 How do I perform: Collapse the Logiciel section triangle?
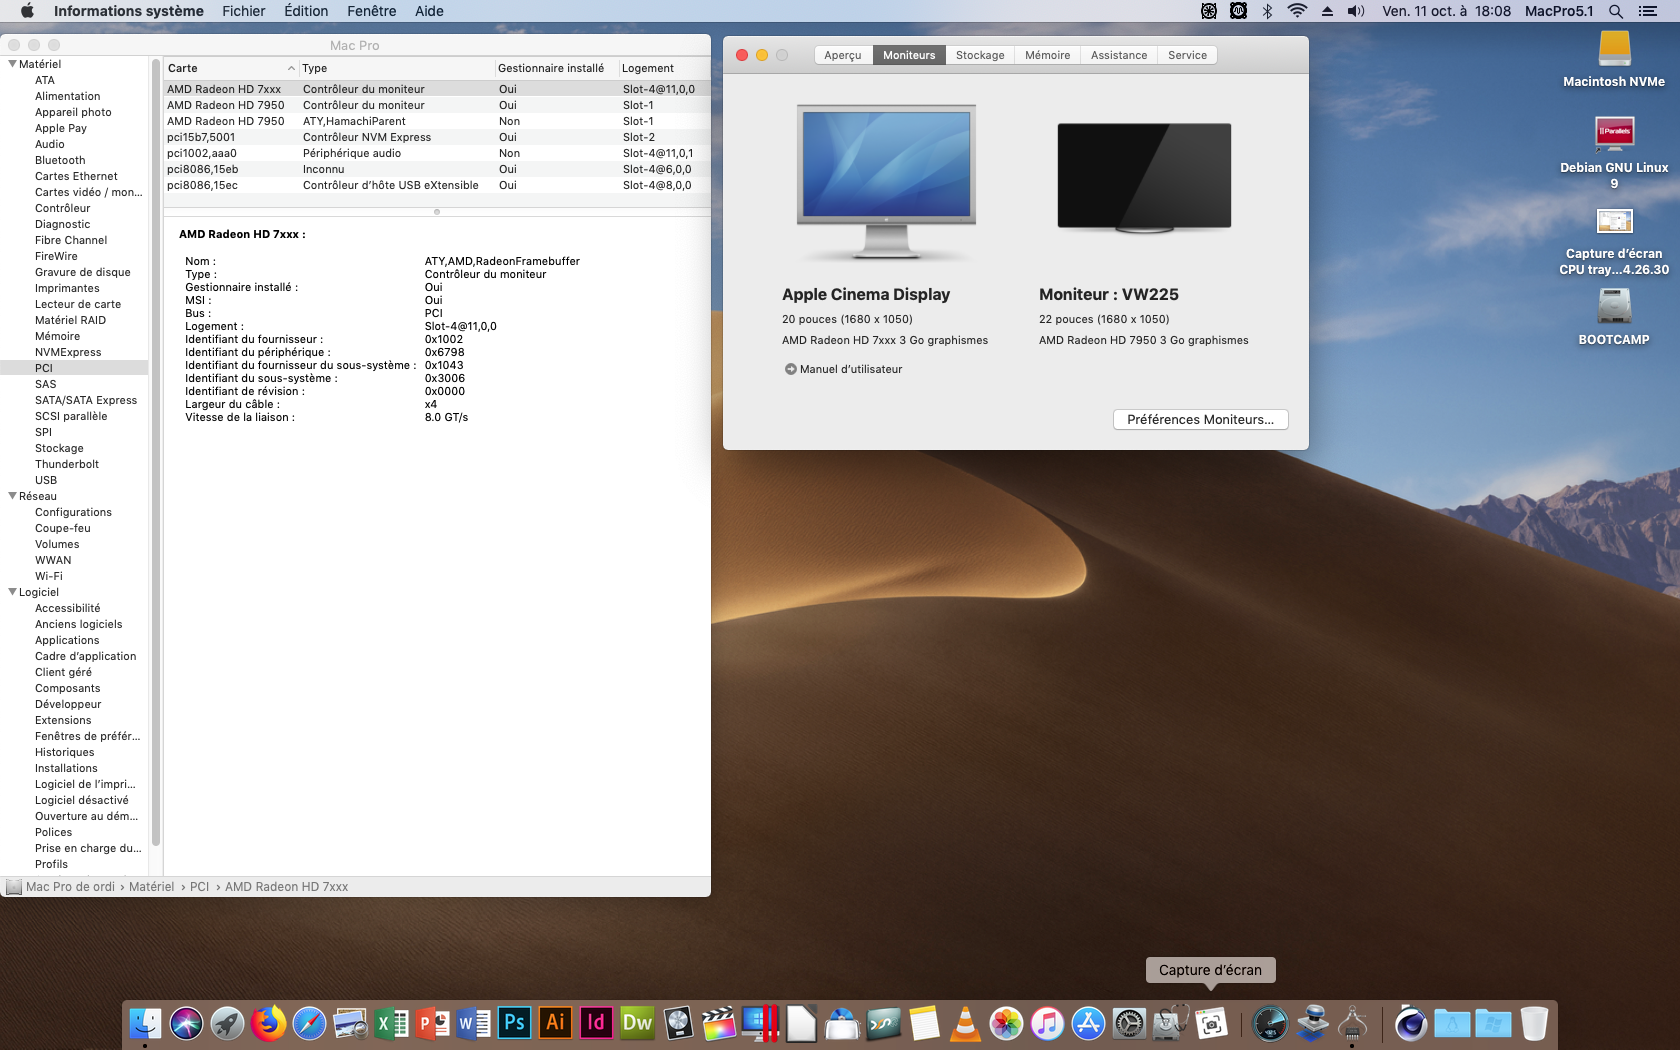click(x=12, y=592)
